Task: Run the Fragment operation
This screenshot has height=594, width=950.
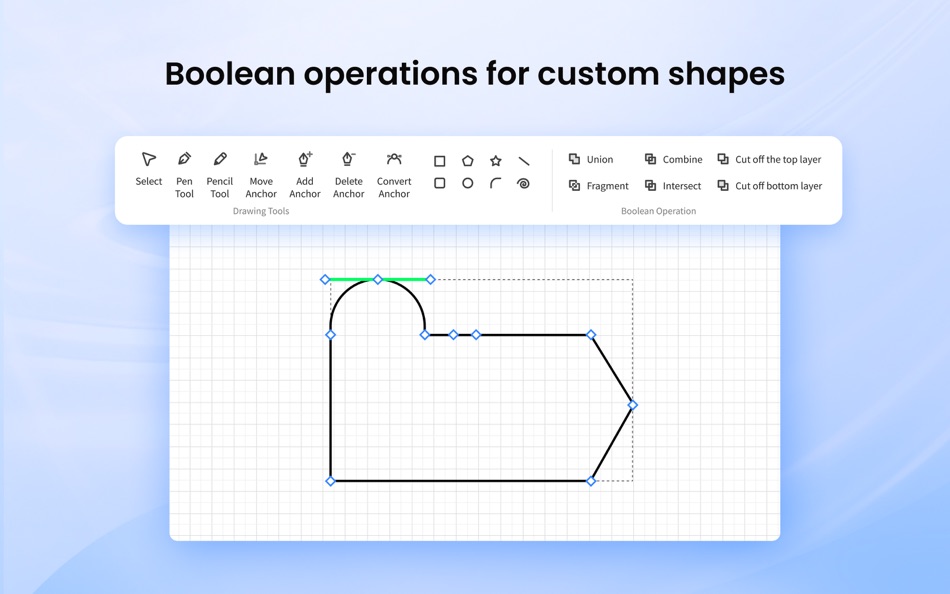Action: click(x=599, y=185)
